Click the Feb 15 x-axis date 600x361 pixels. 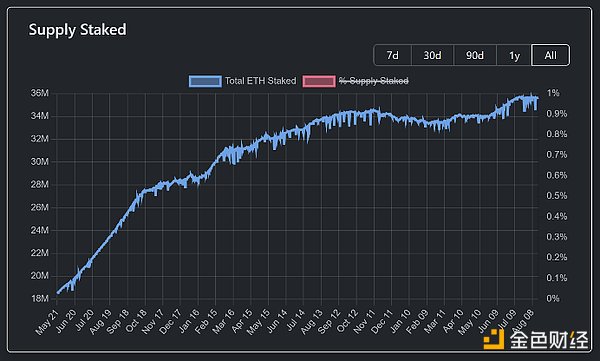tap(205, 322)
